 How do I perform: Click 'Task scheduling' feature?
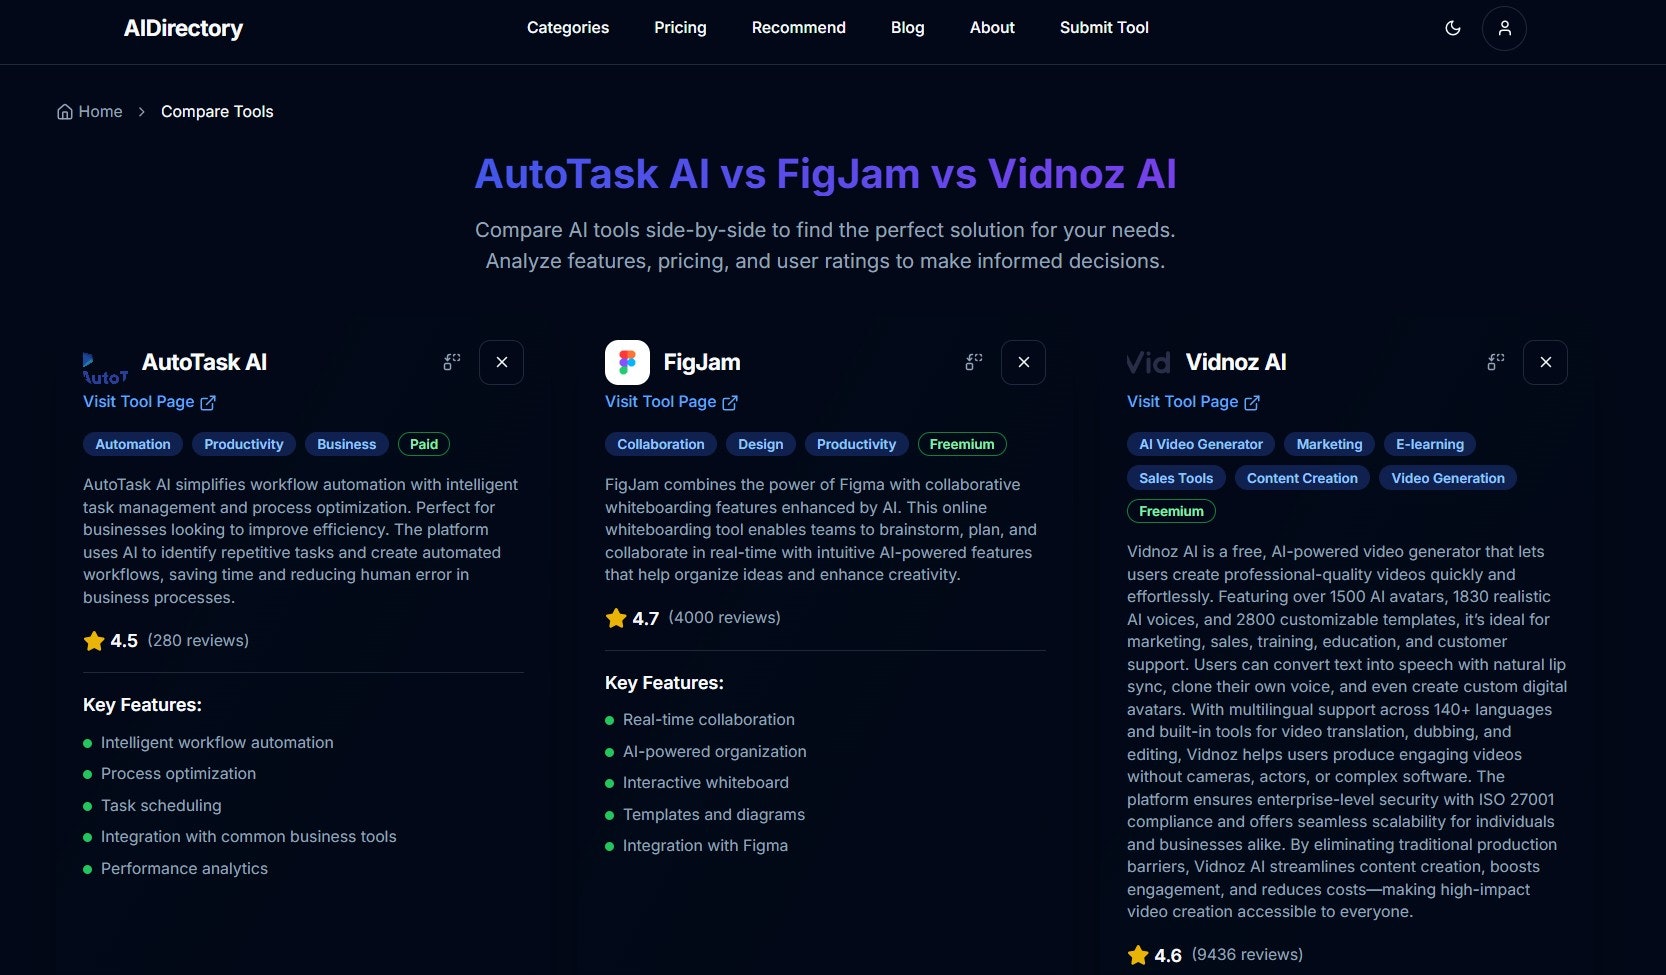161,806
